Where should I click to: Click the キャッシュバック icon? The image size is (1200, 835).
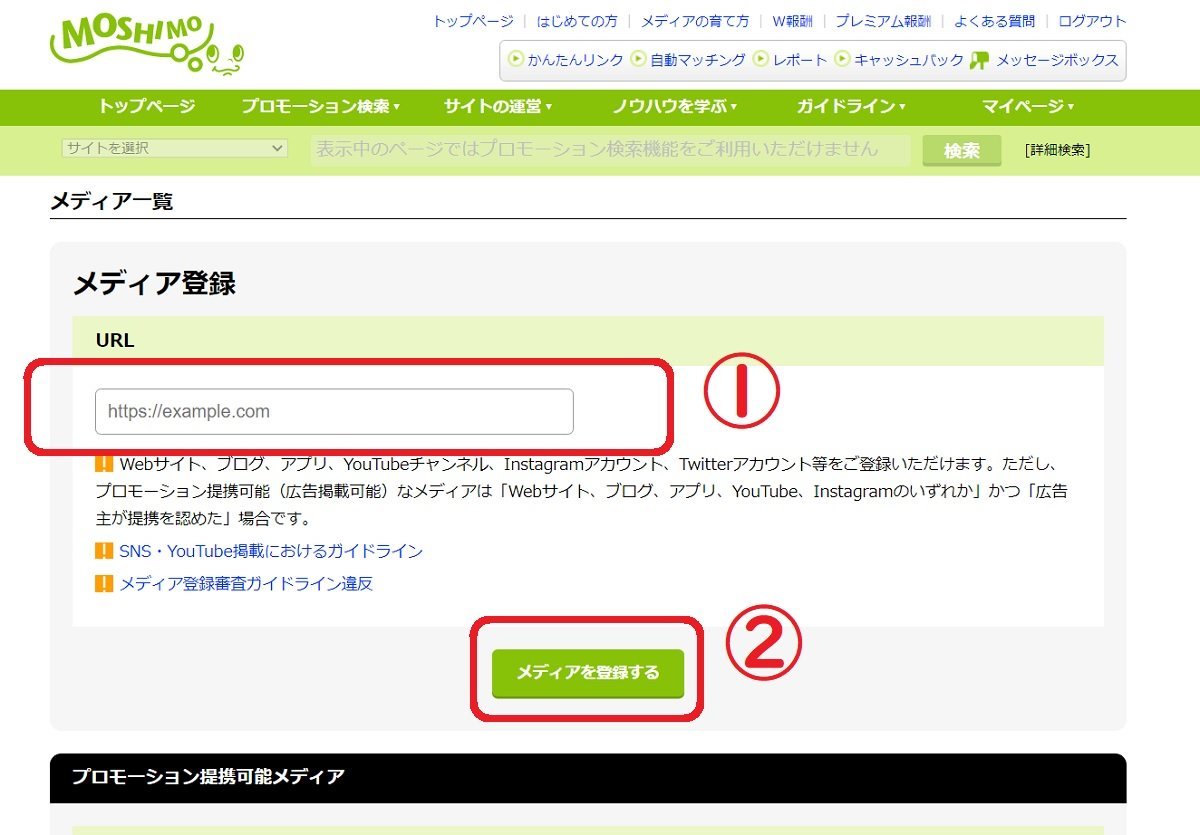coord(841,60)
